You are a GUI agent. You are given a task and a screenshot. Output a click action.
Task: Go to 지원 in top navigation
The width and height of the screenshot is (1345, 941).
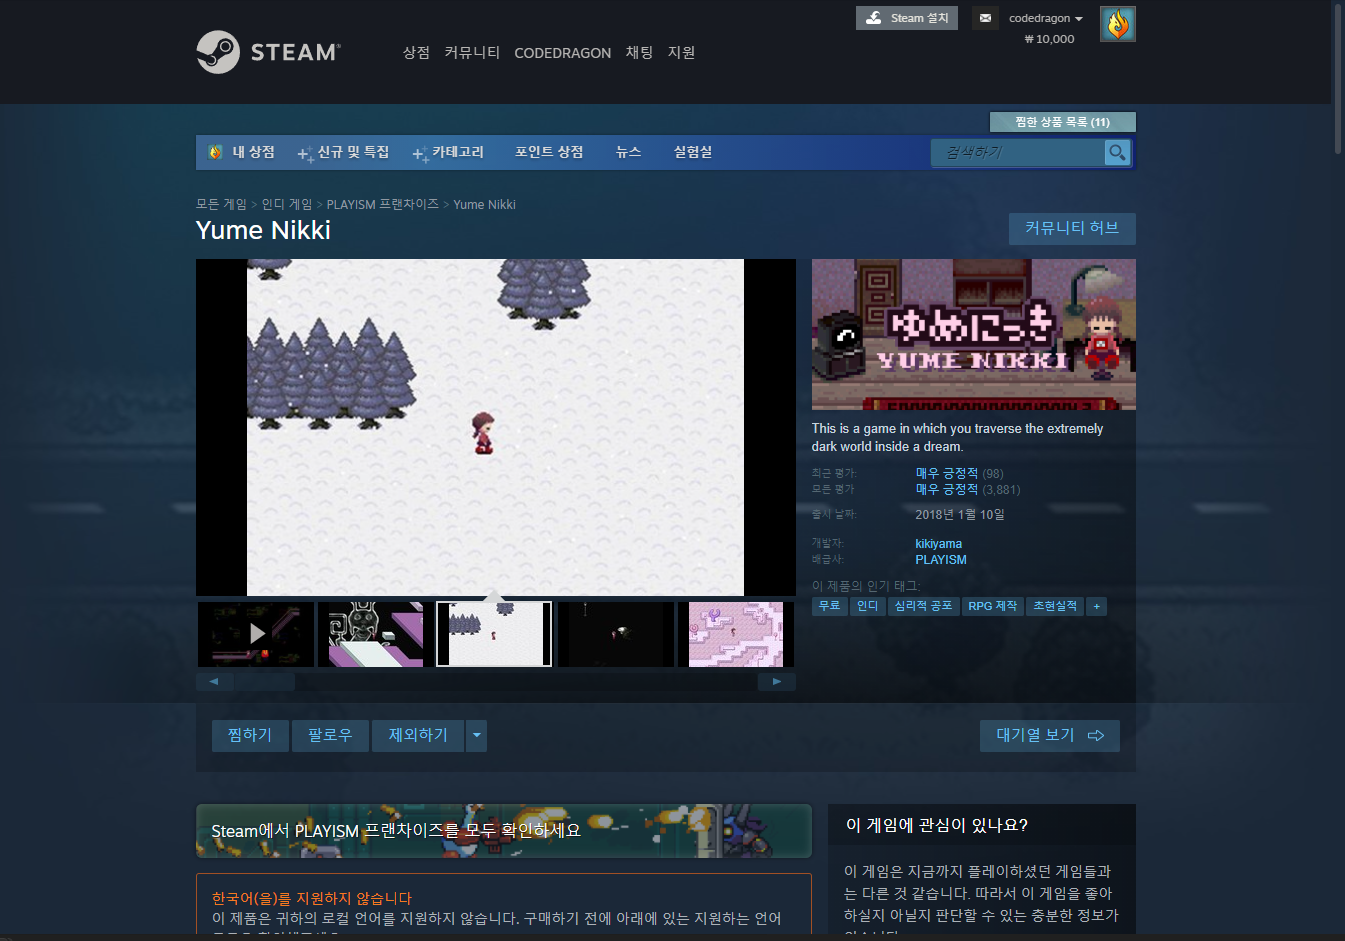(x=681, y=52)
